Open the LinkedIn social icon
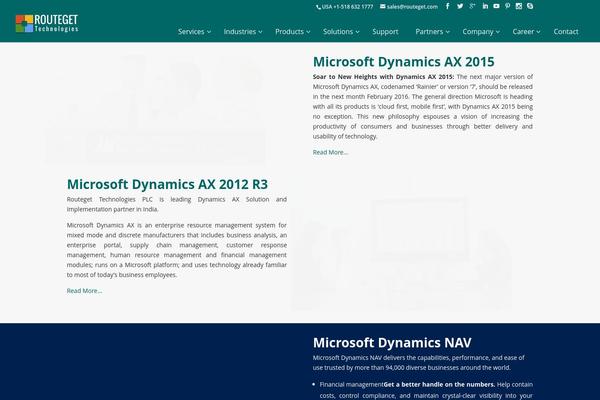This screenshot has width=600, height=400. pyautogui.click(x=485, y=6)
